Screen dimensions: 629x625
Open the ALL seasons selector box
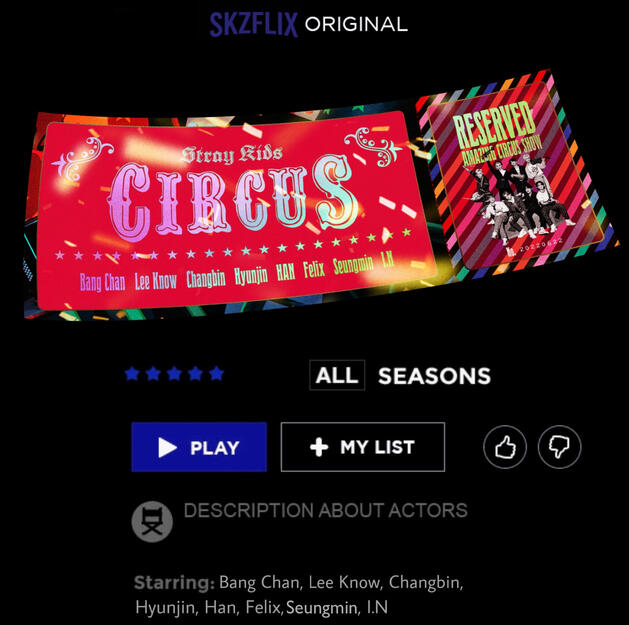337,375
